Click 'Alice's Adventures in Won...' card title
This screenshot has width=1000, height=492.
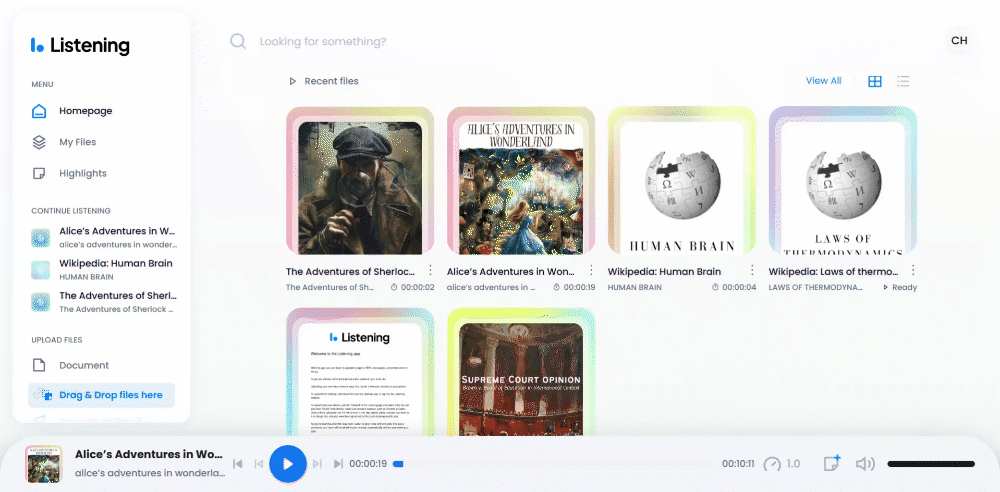point(511,271)
